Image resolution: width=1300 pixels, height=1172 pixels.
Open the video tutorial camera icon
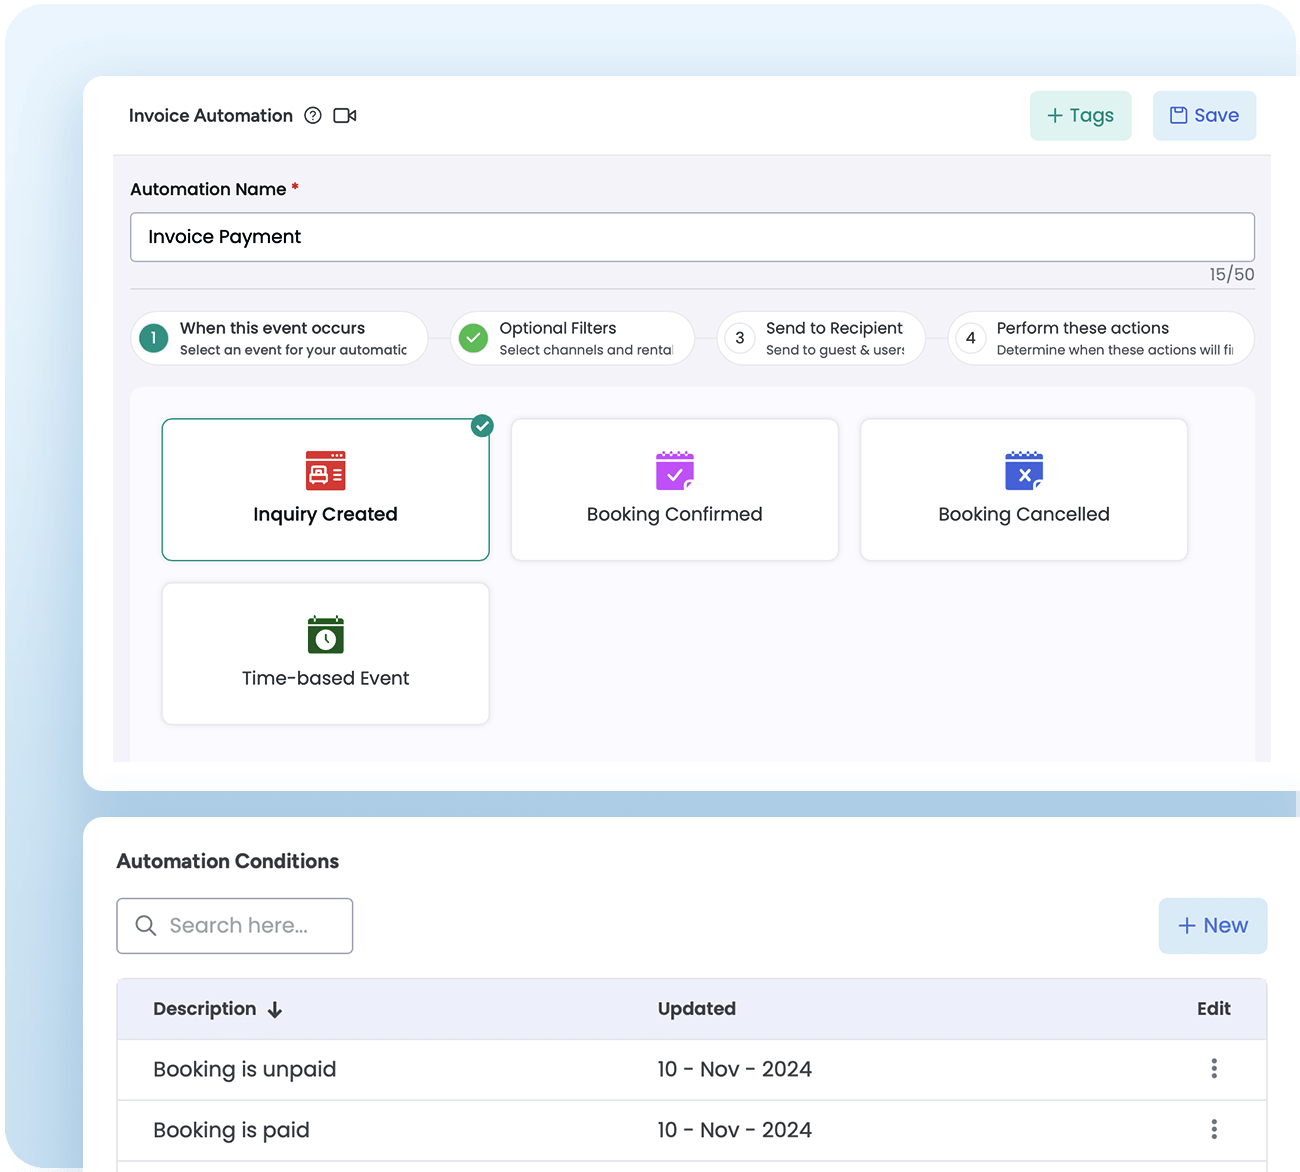pos(345,116)
